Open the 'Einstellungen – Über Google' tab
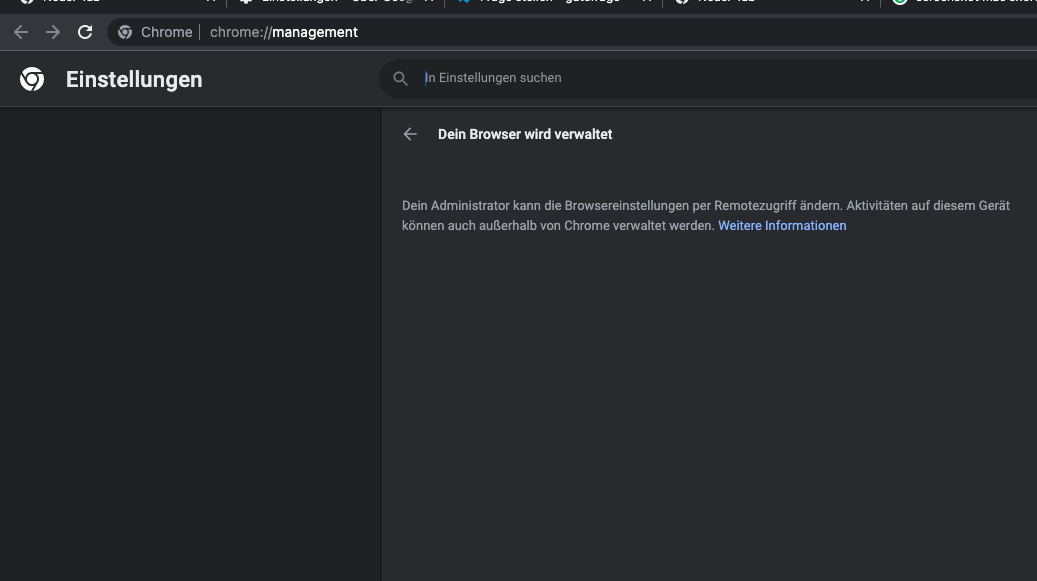The height and width of the screenshot is (581, 1037). [320, 2]
